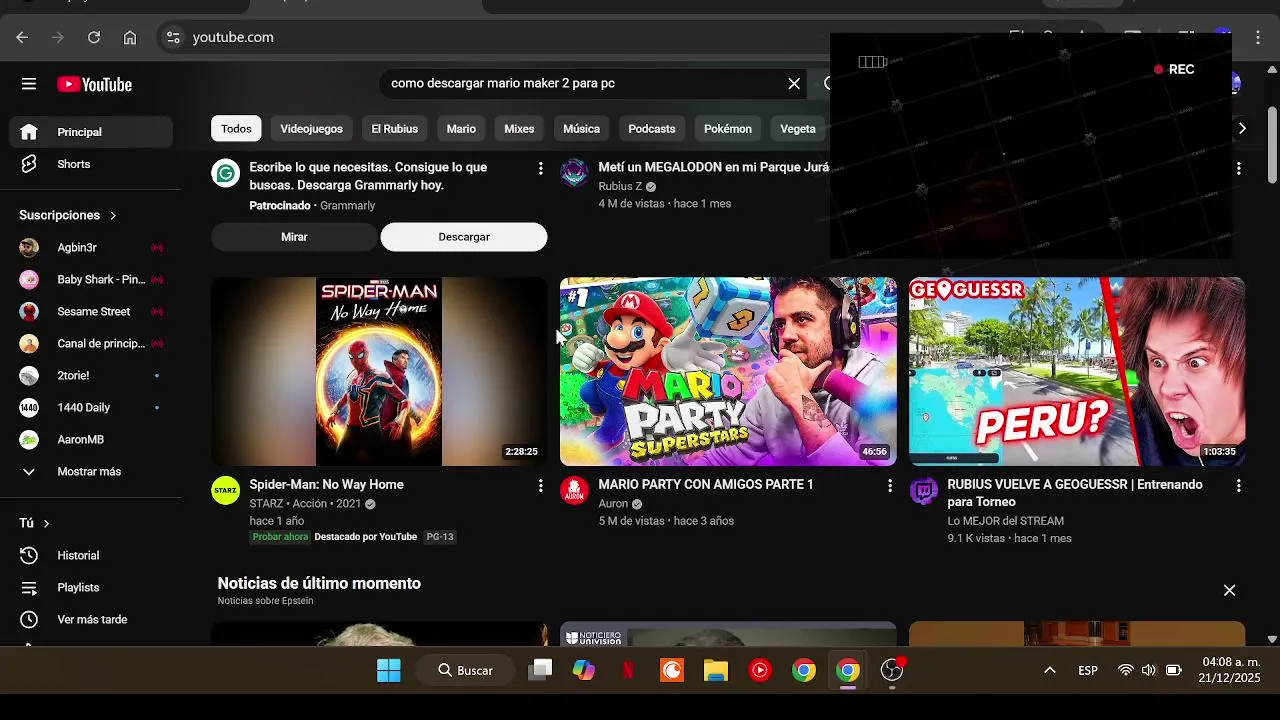The height and width of the screenshot is (720, 1280).
Task: Open options menu for Mario Party video
Action: (x=889, y=485)
